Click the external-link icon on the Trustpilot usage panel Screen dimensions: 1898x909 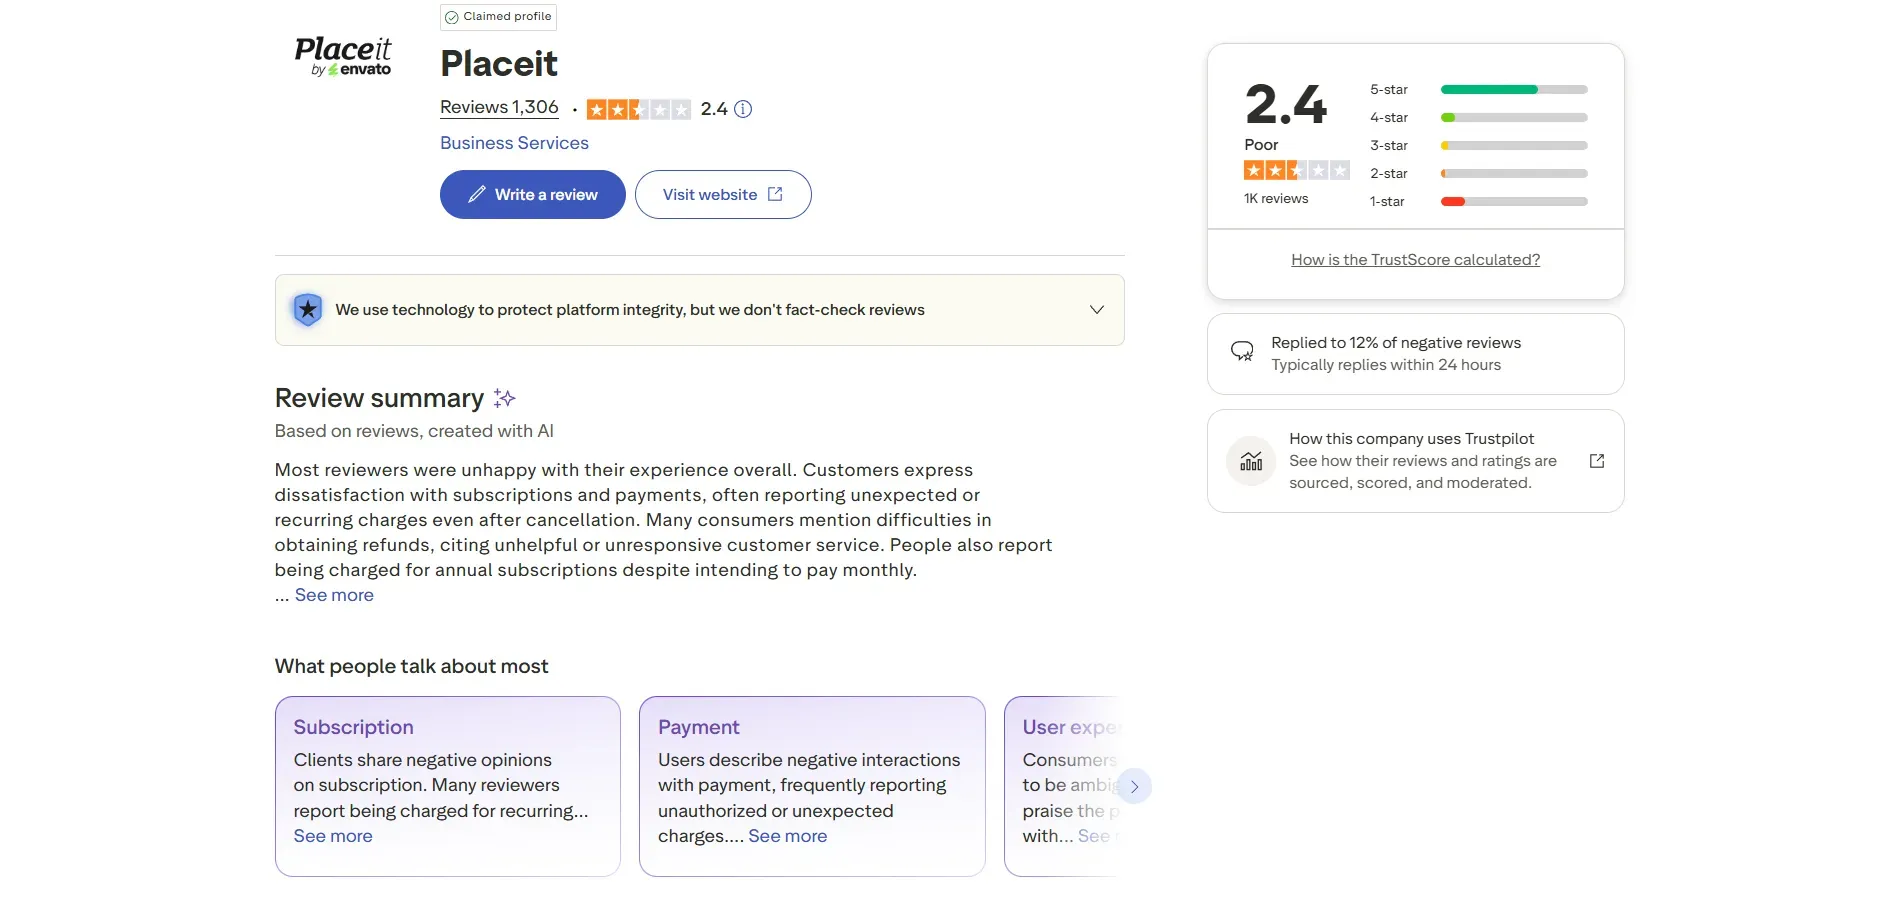[1597, 460]
